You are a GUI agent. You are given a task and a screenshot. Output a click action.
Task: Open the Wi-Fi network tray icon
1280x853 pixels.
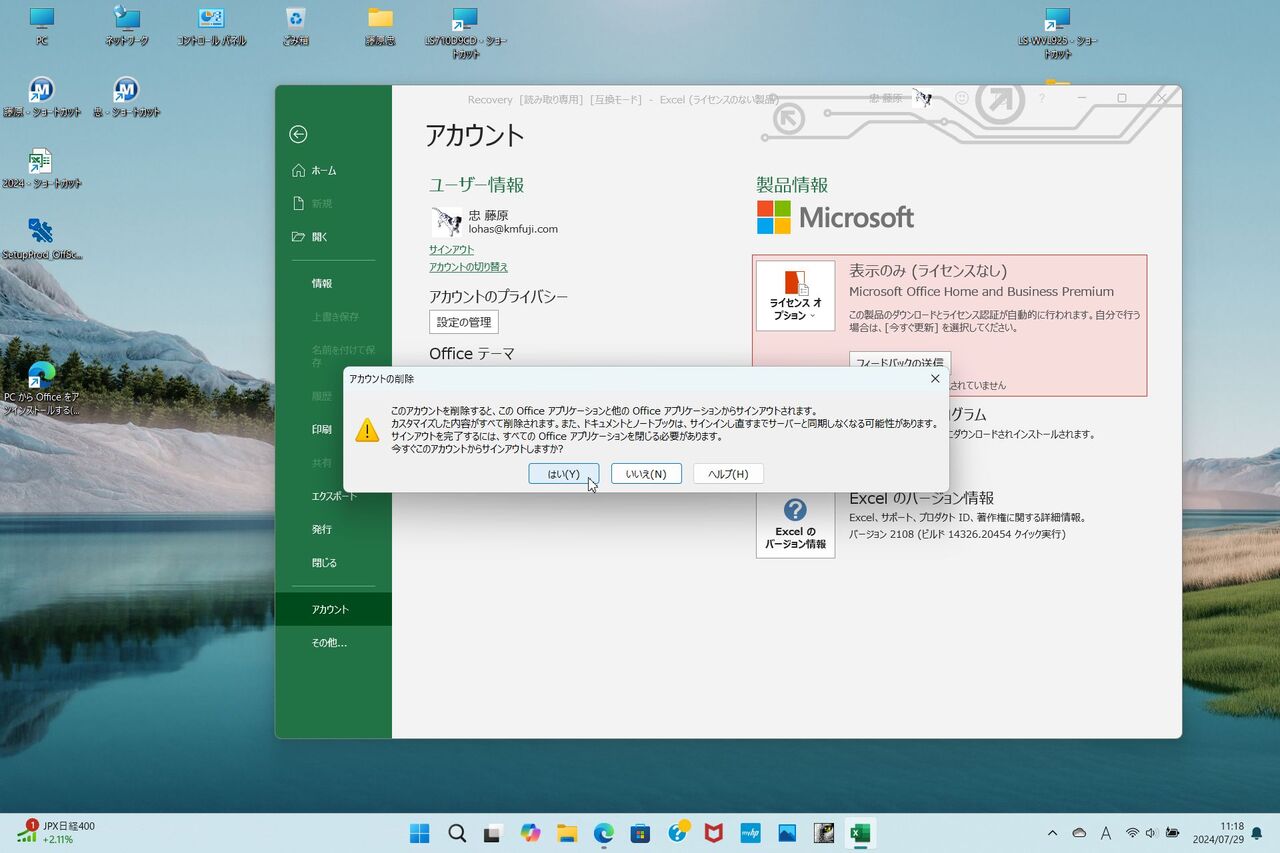(x=1132, y=833)
